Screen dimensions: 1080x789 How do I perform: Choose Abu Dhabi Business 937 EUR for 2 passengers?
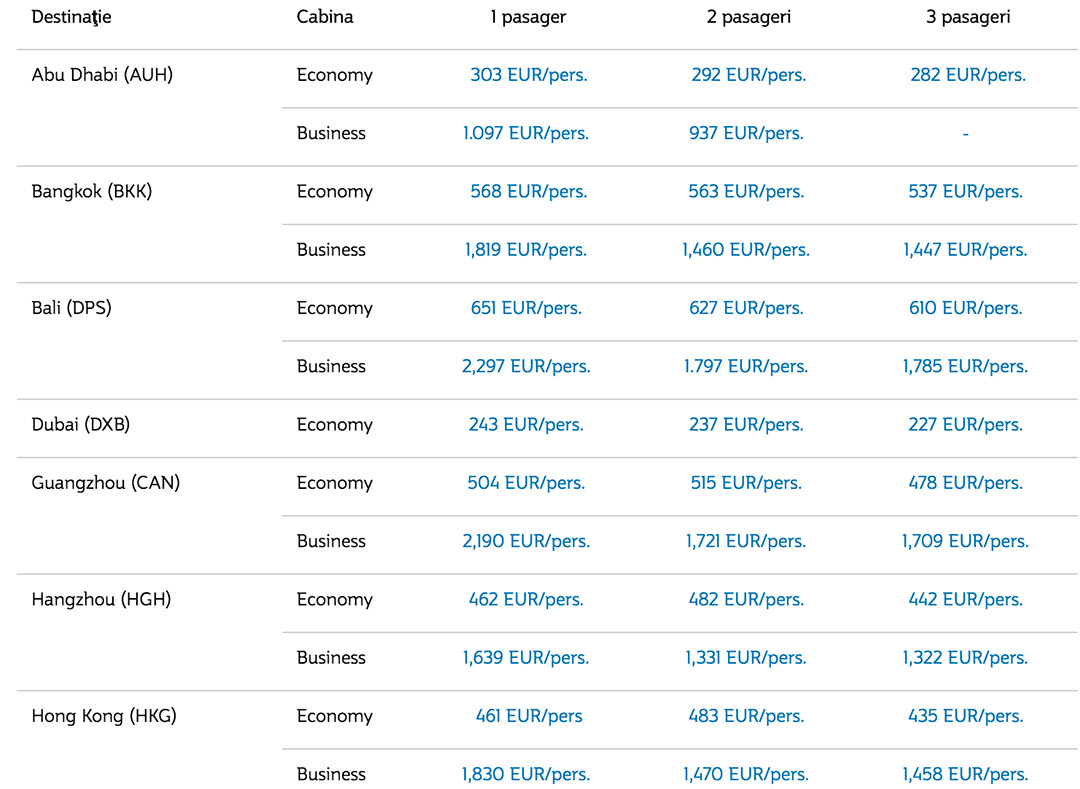746,134
